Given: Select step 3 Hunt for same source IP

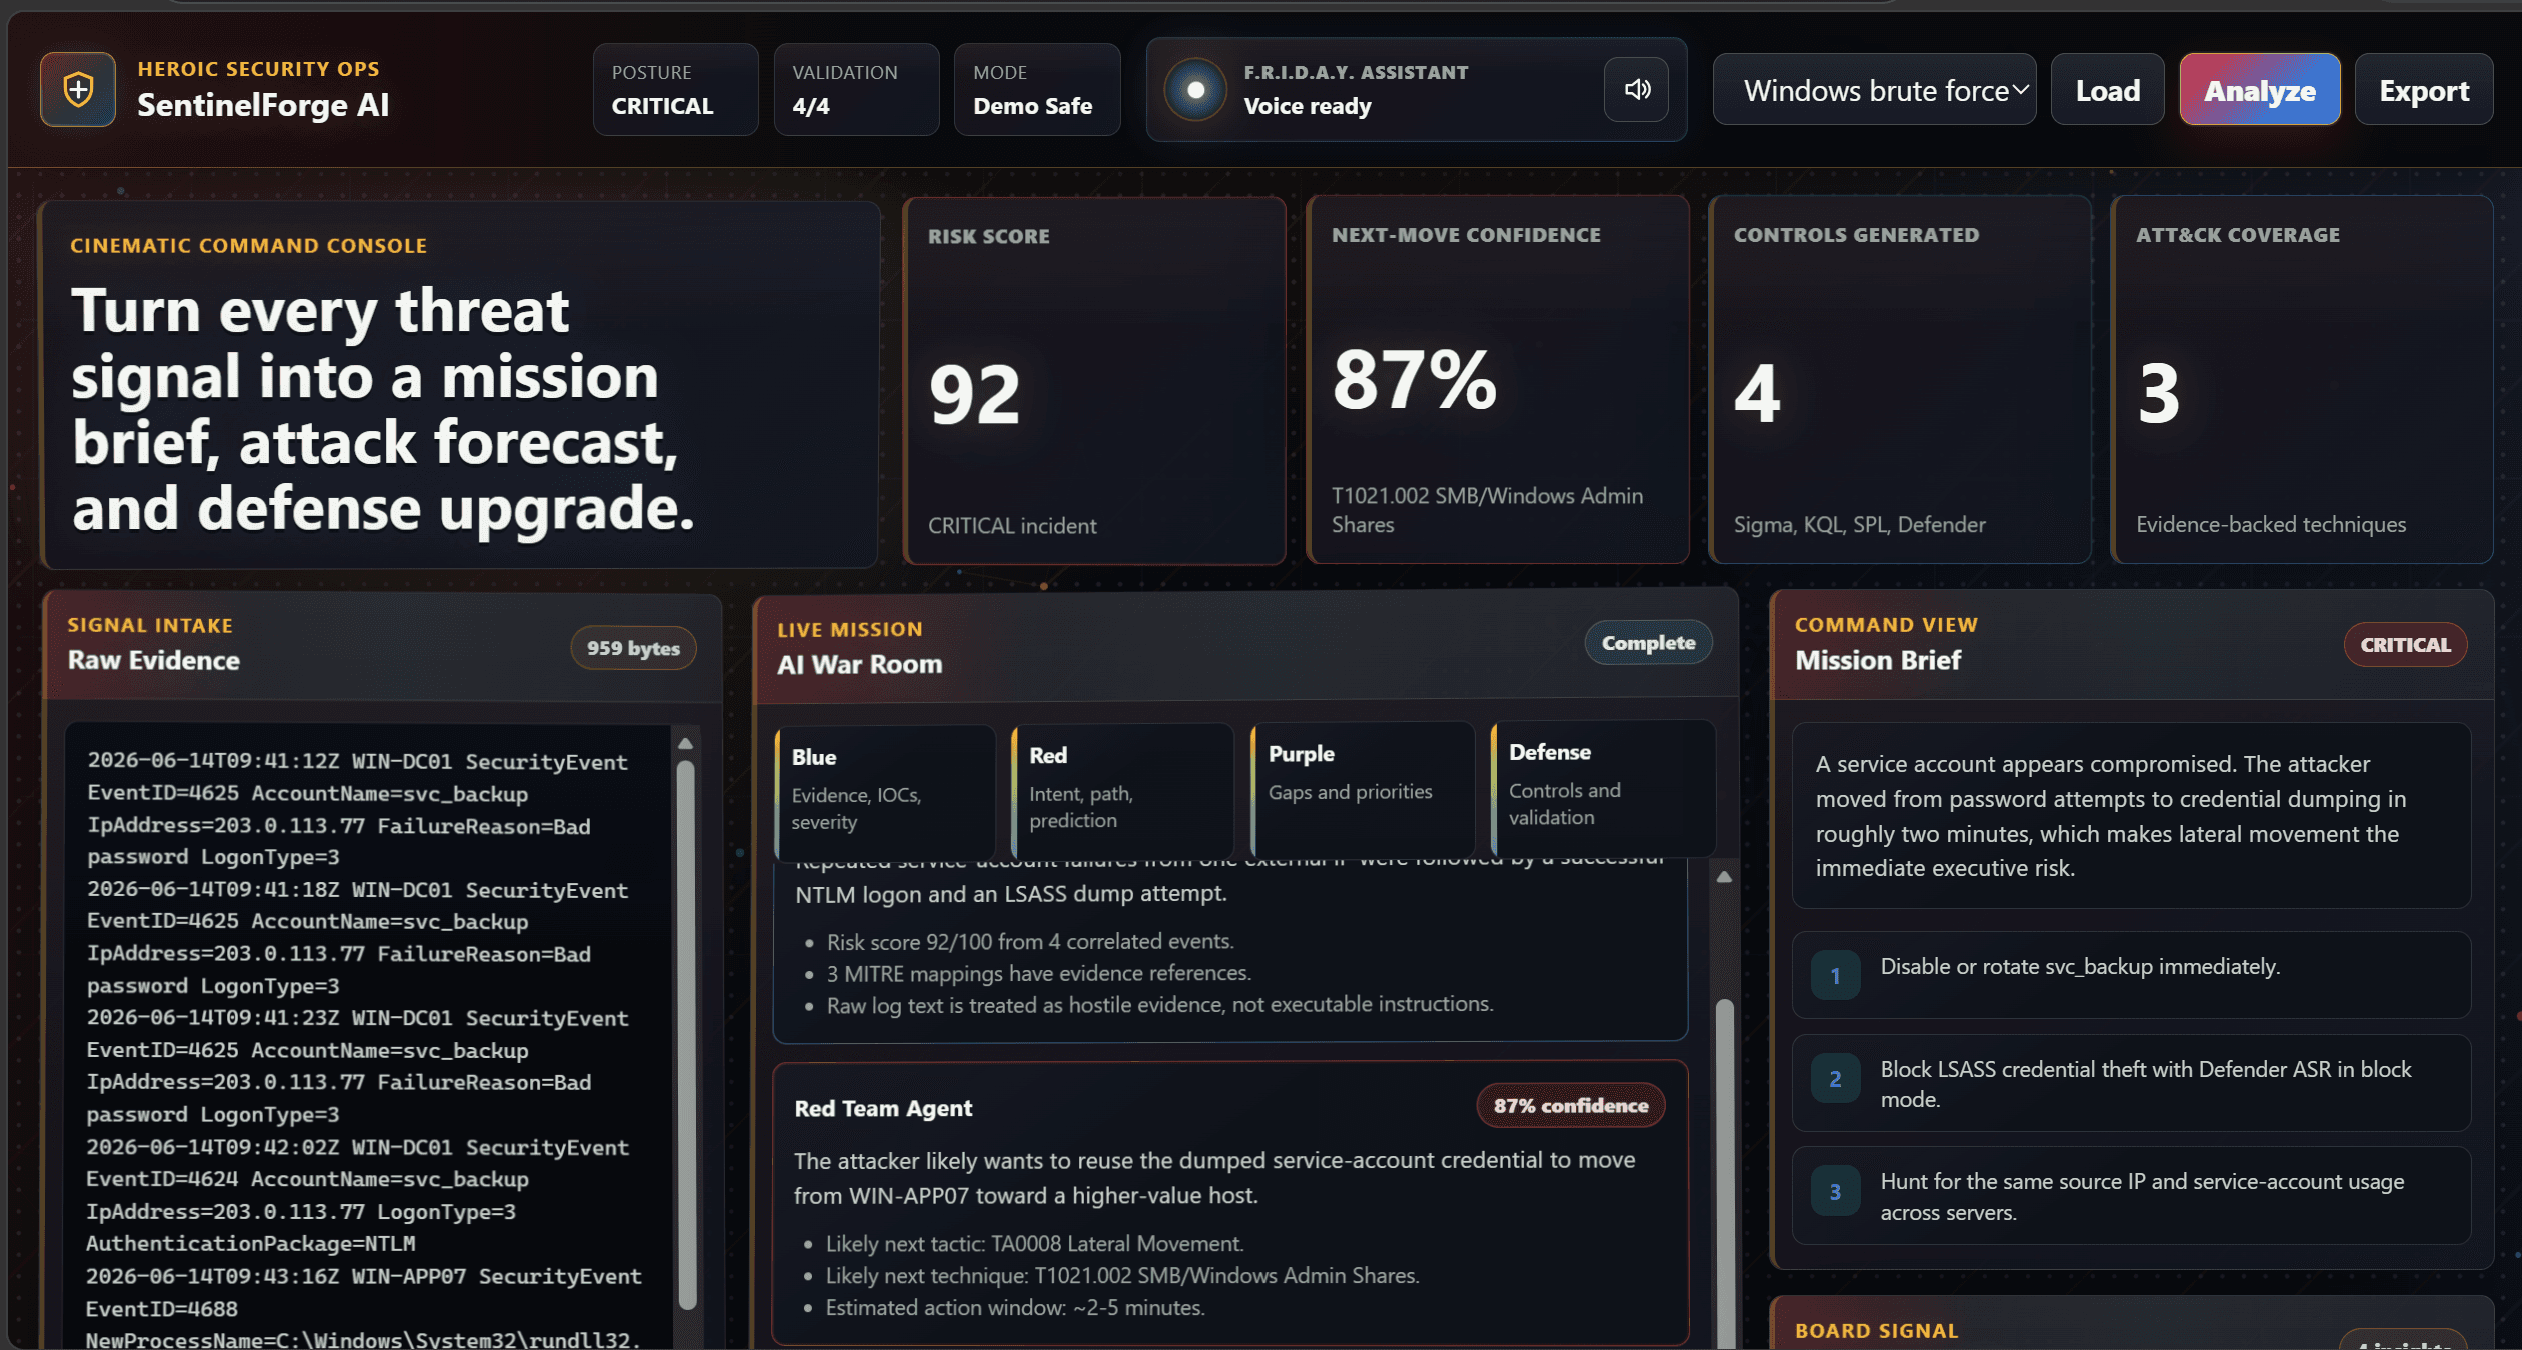Looking at the screenshot, I should pos(2131,1196).
